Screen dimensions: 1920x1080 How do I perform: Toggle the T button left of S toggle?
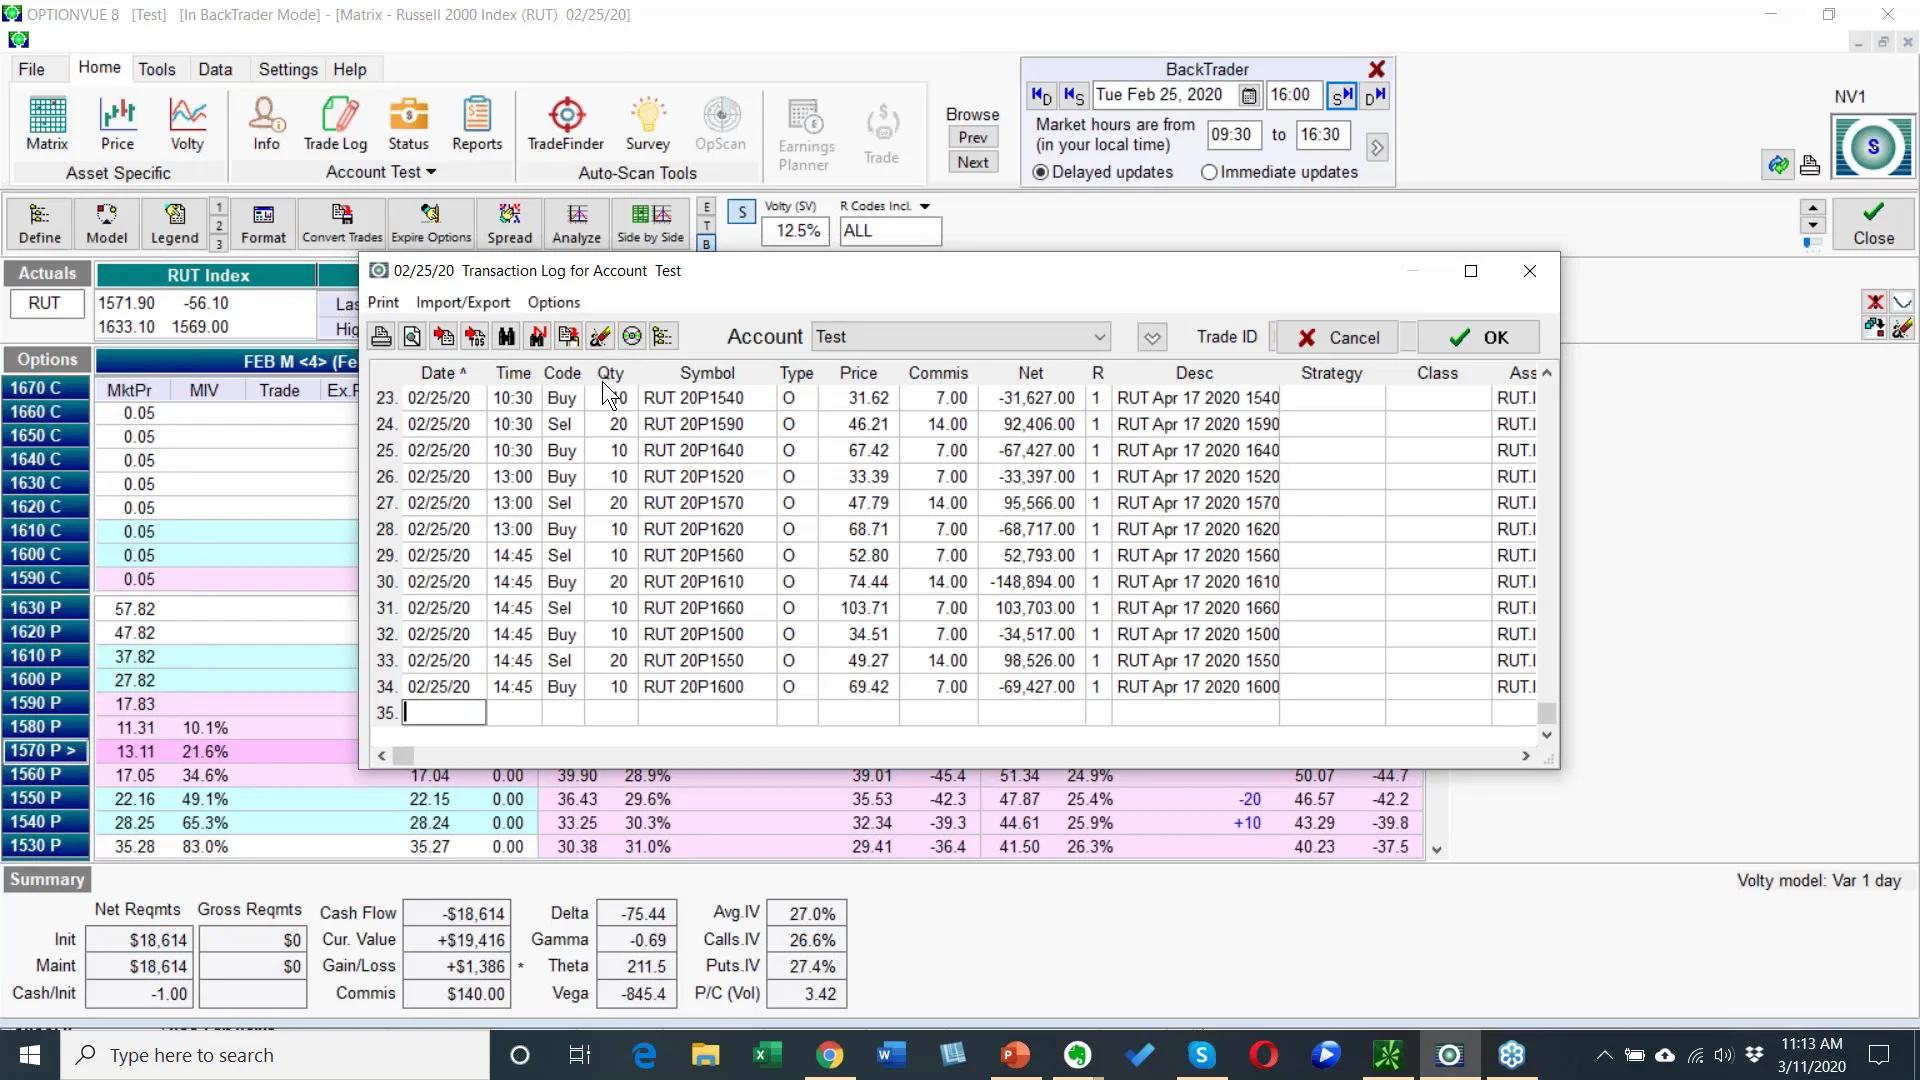point(707,226)
